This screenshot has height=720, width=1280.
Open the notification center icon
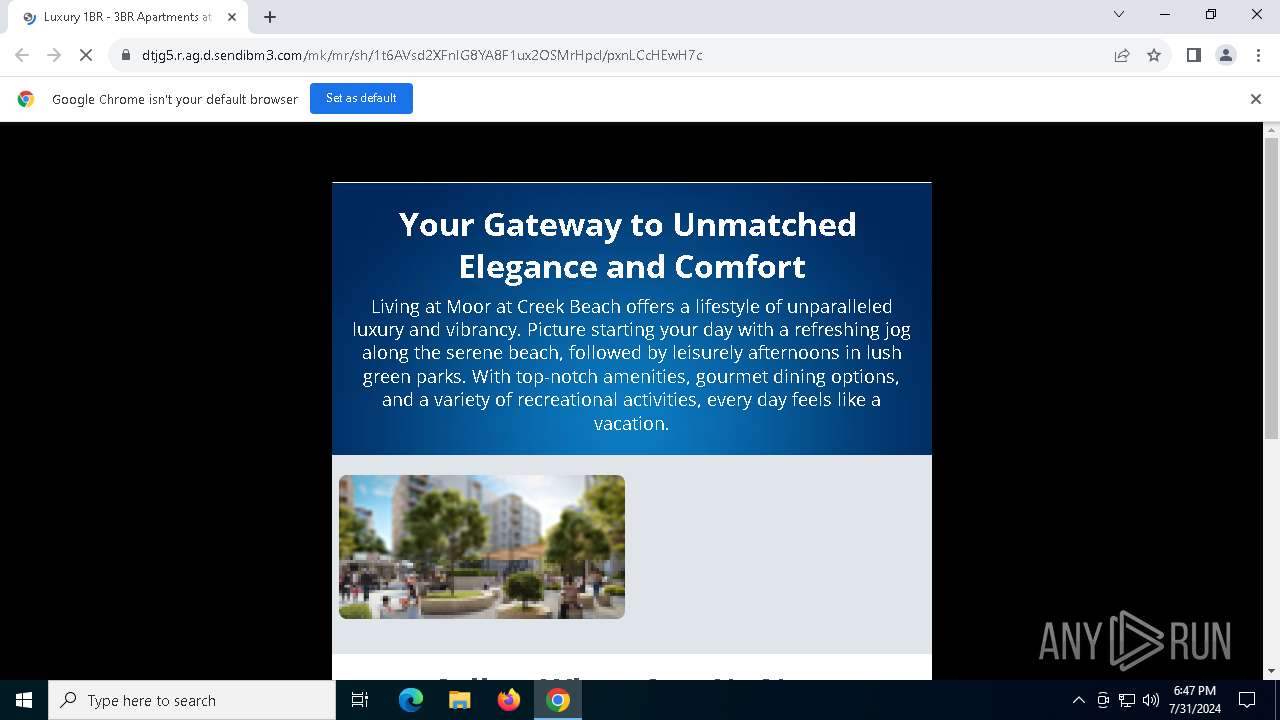pos(1247,700)
